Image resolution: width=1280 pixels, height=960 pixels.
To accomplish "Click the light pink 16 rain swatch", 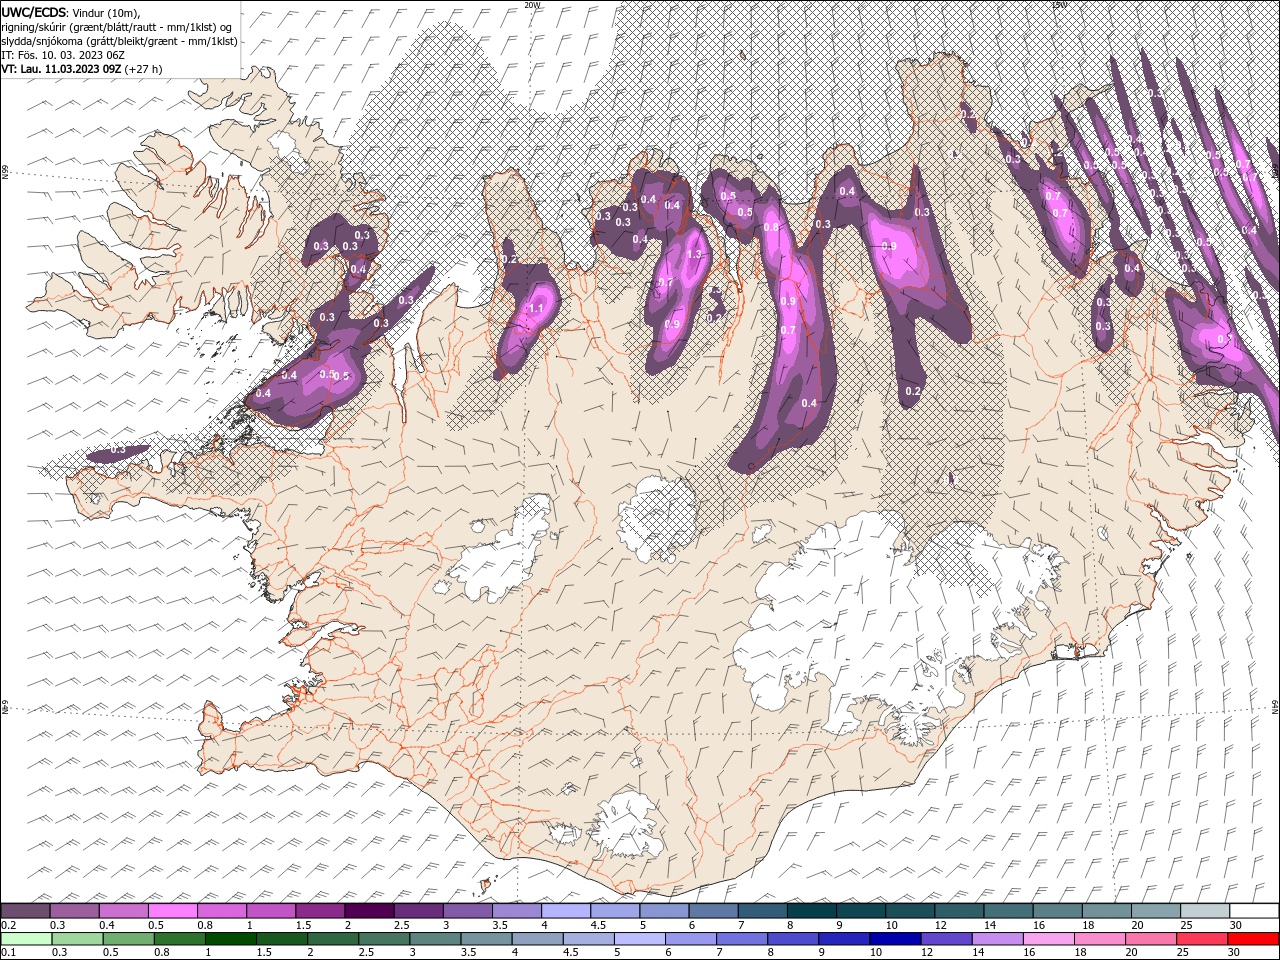I will point(1049,939).
